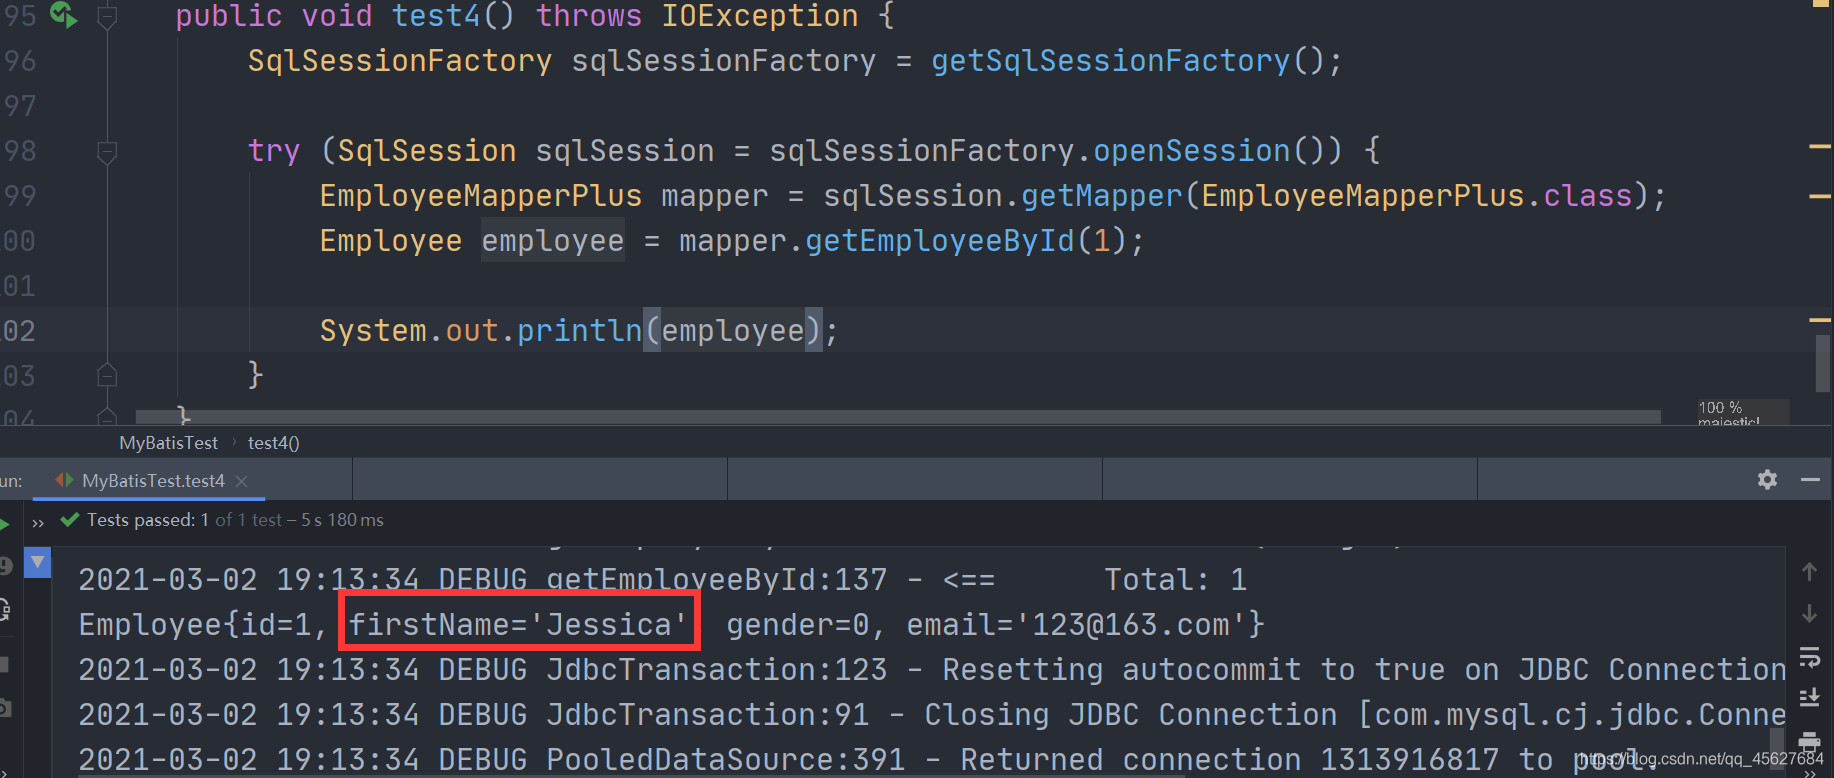Image resolution: width=1834 pixels, height=778 pixels.
Task: Click getSqlSessionFactory() call on line 96
Action: click(x=1127, y=61)
